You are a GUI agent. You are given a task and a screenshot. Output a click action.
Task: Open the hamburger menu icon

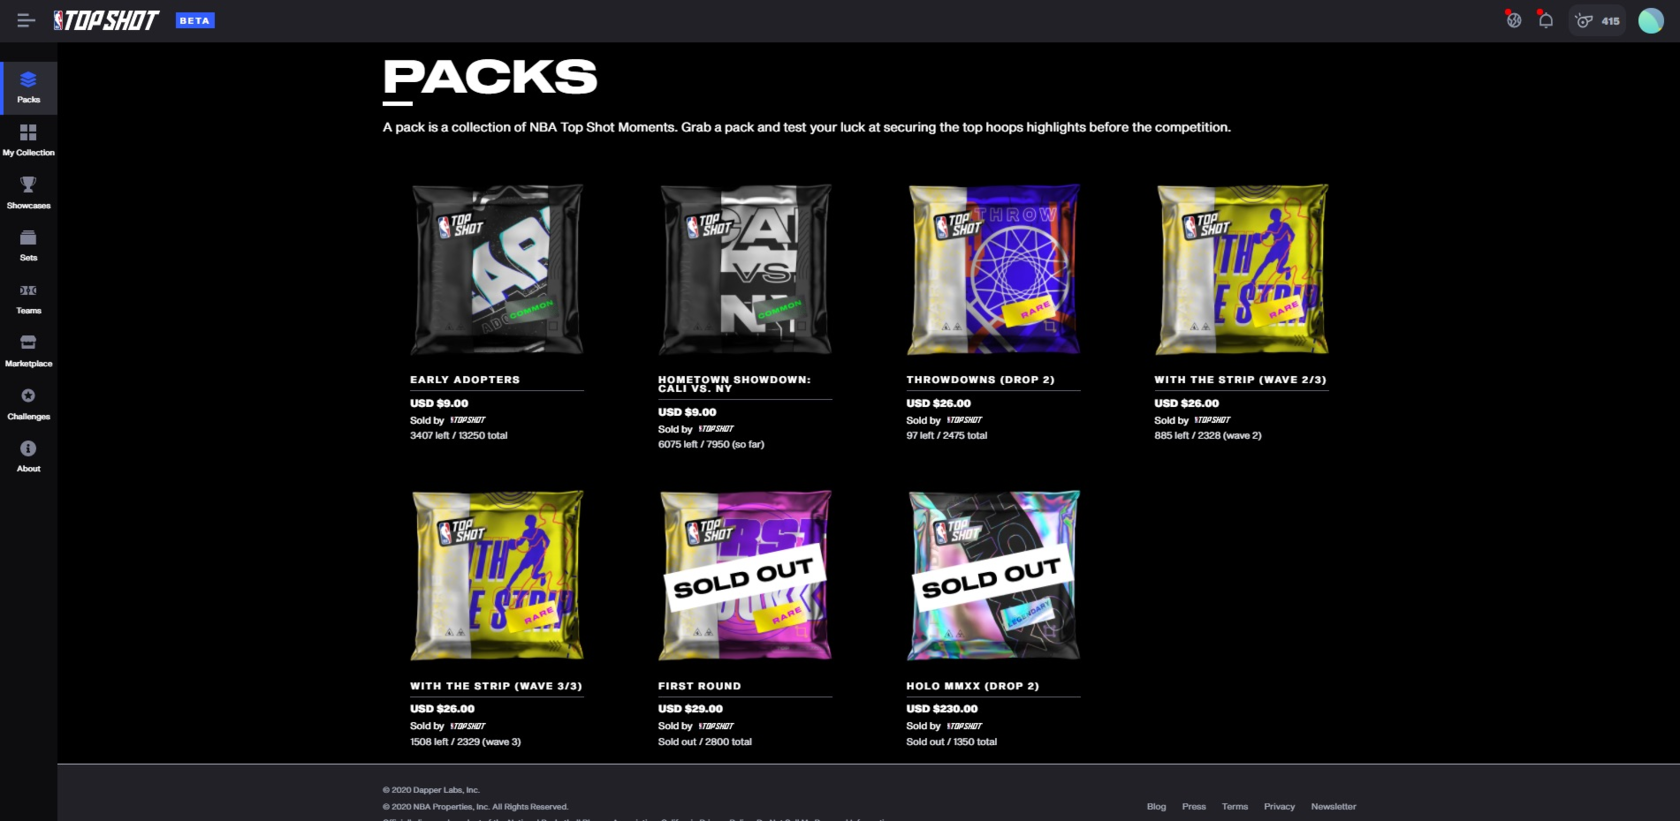pos(26,20)
